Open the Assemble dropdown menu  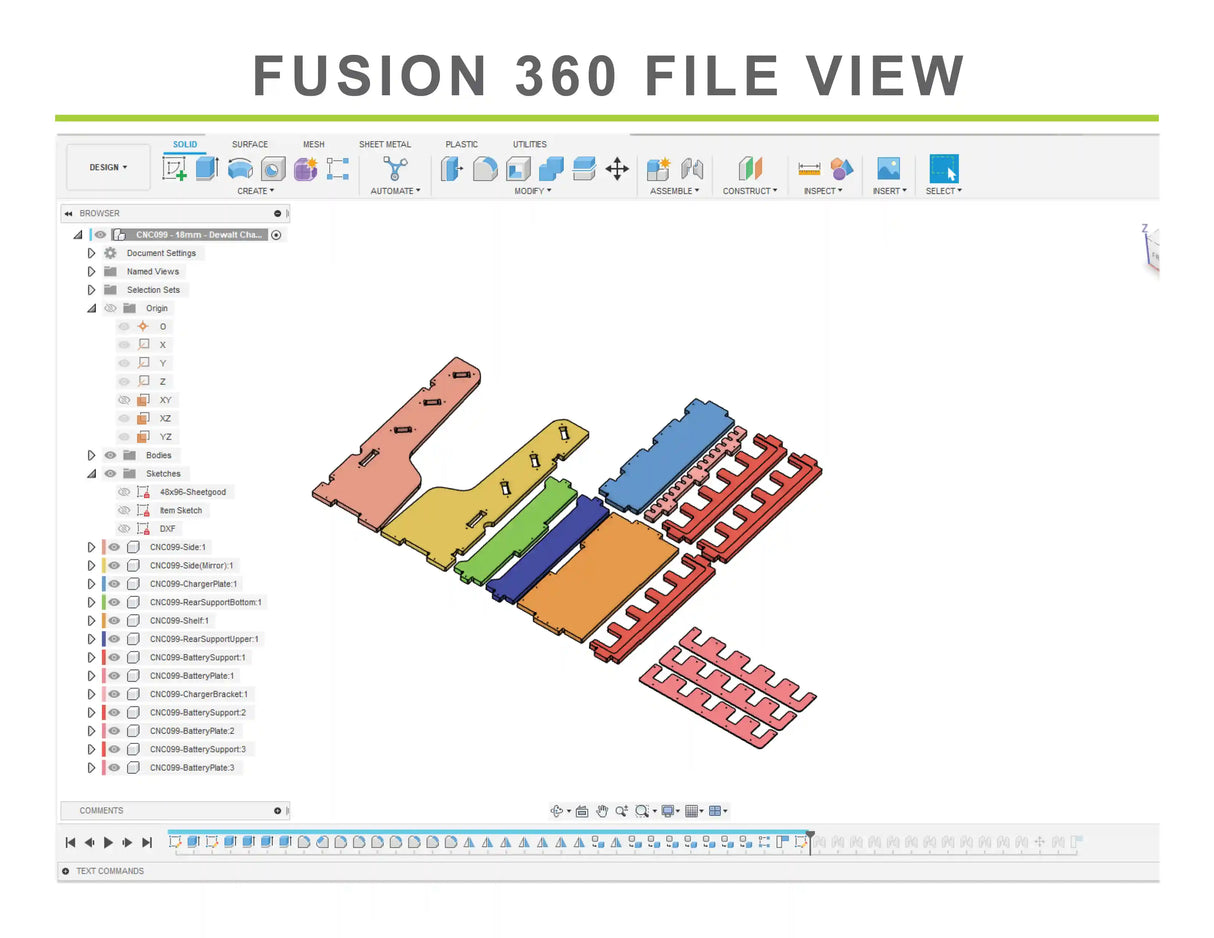coord(675,191)
